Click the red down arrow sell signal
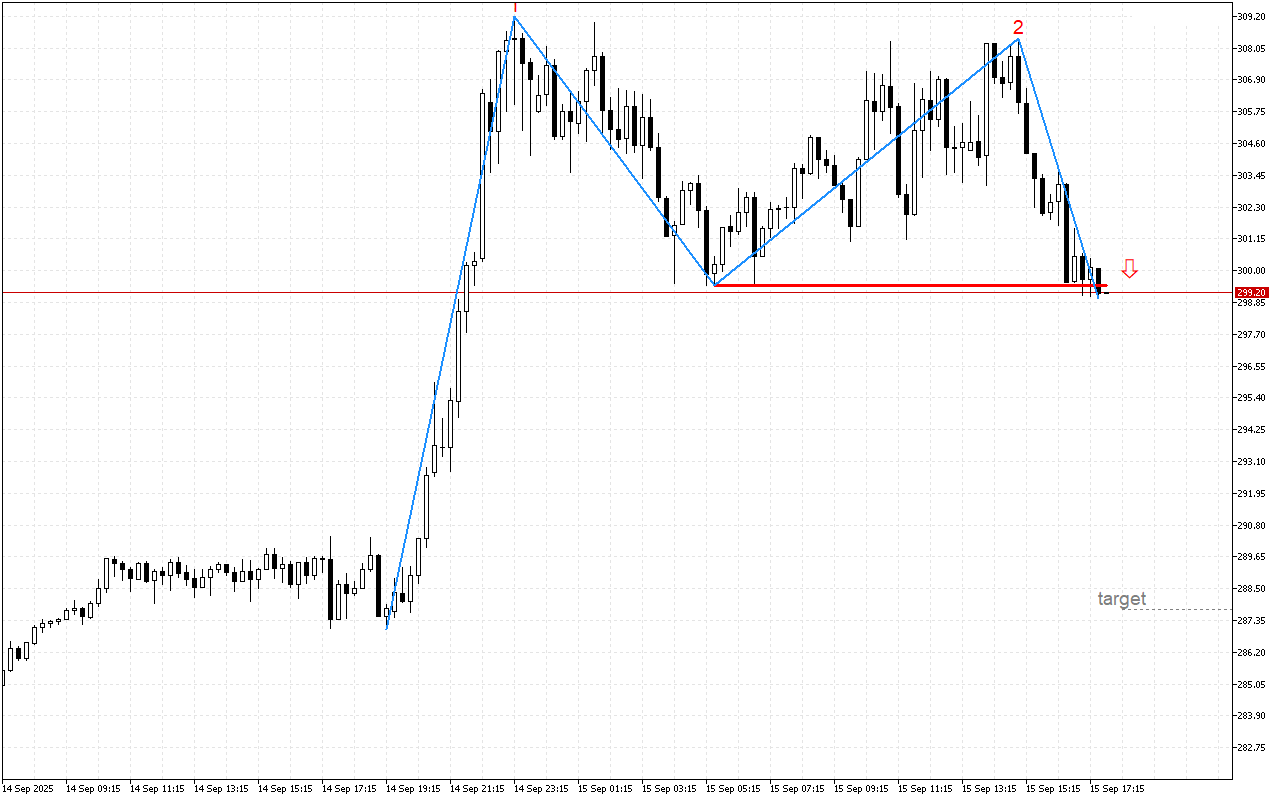The width and height of the screenshot is (1280, 800). click(x=1129, y=268)
